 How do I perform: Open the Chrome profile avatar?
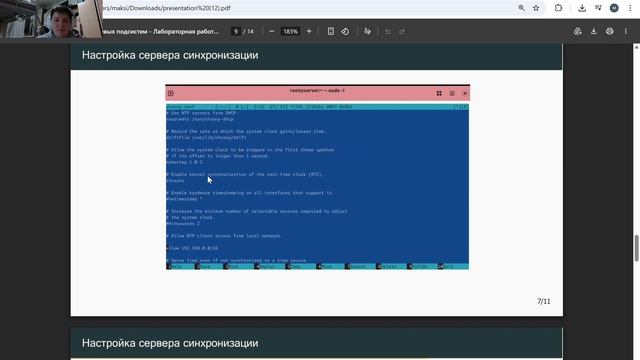pos(614,8)
